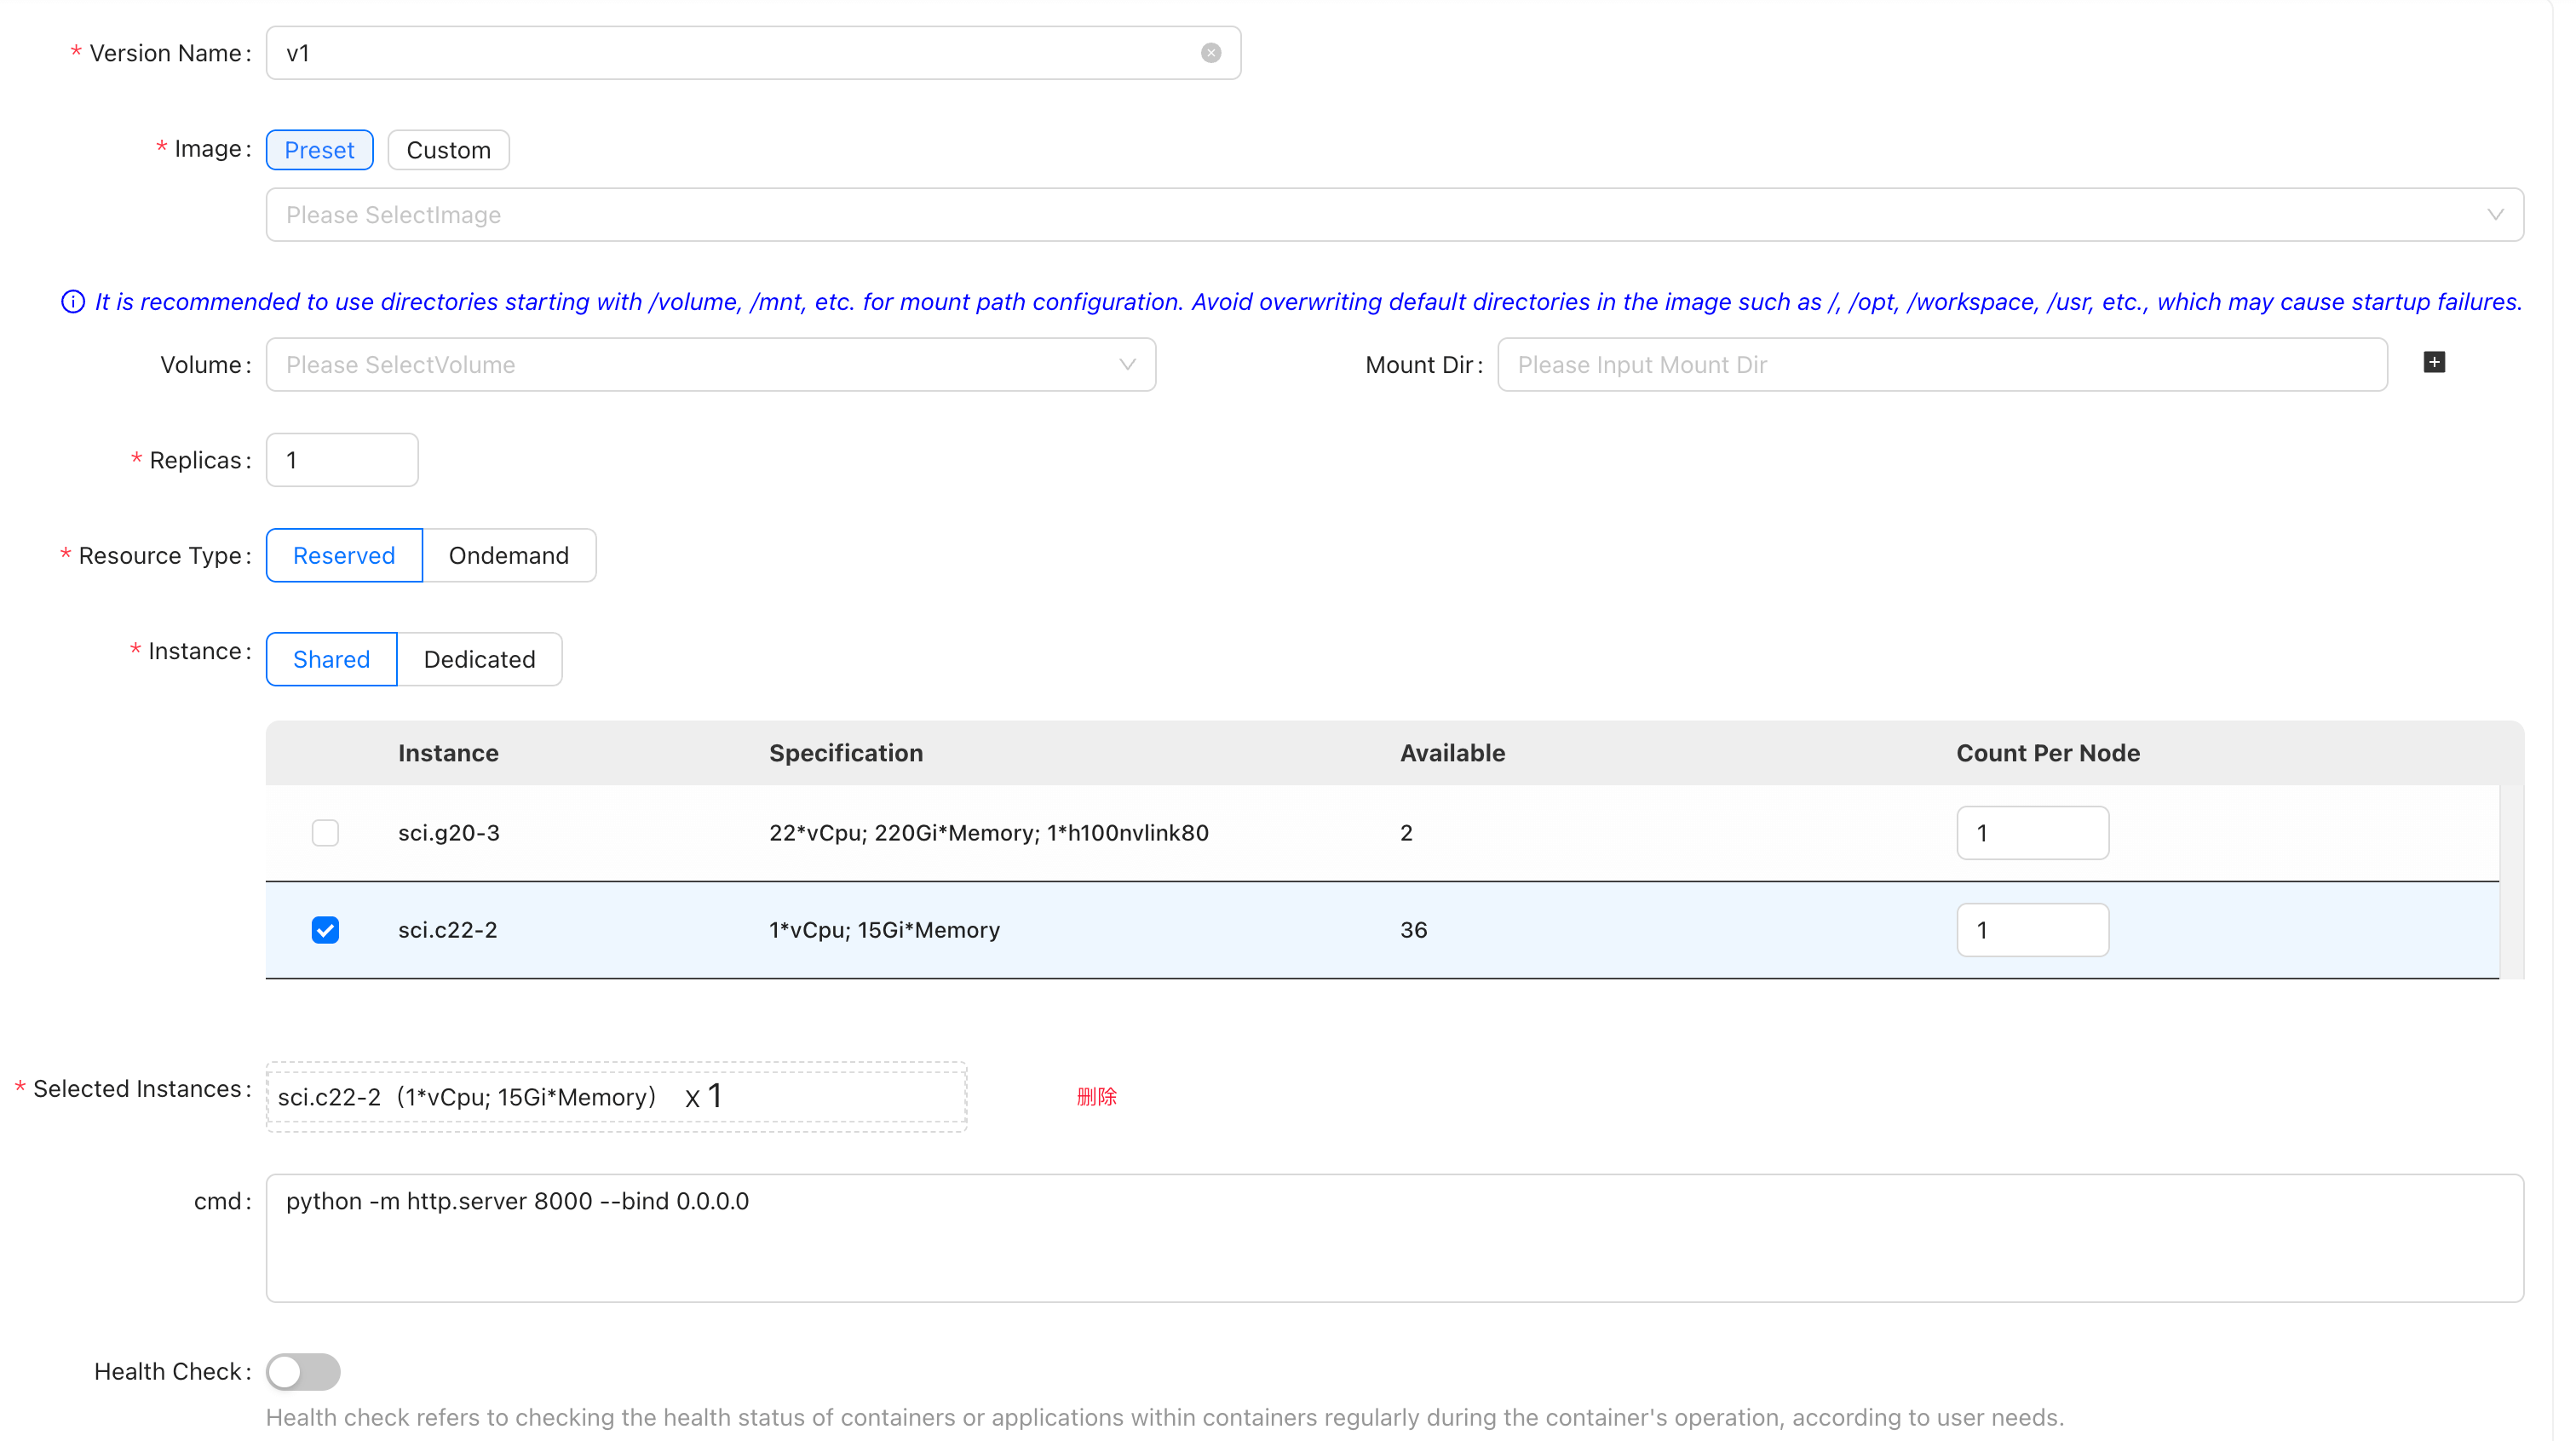
Task: Click specification 22*vCpu; 220Gi*Memory; 1*h100nvlink80
Action: (989, 833)
